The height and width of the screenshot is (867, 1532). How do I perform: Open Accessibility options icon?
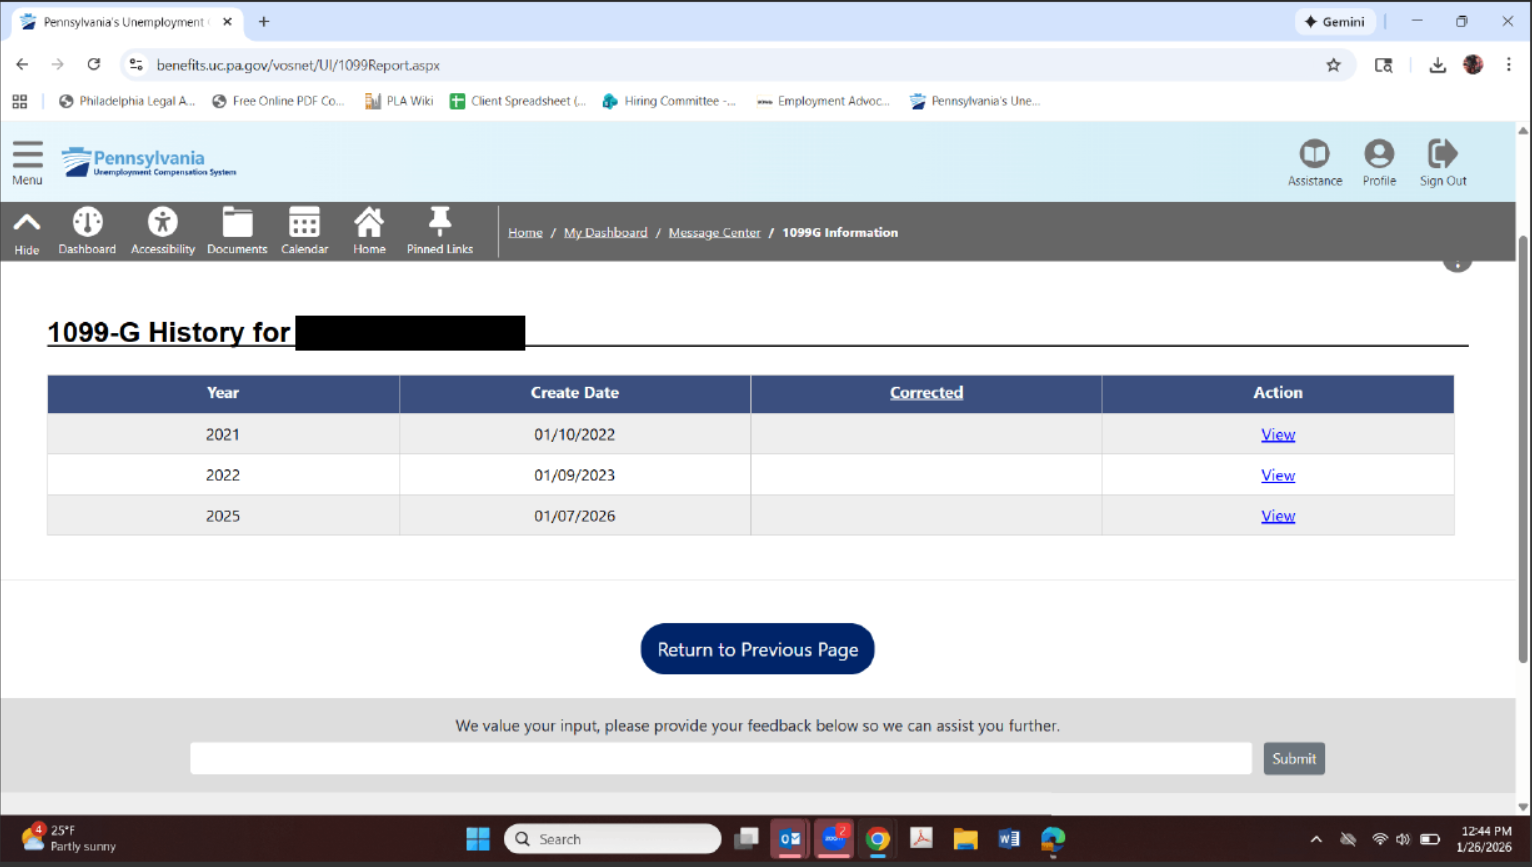[x=162, y=222]
